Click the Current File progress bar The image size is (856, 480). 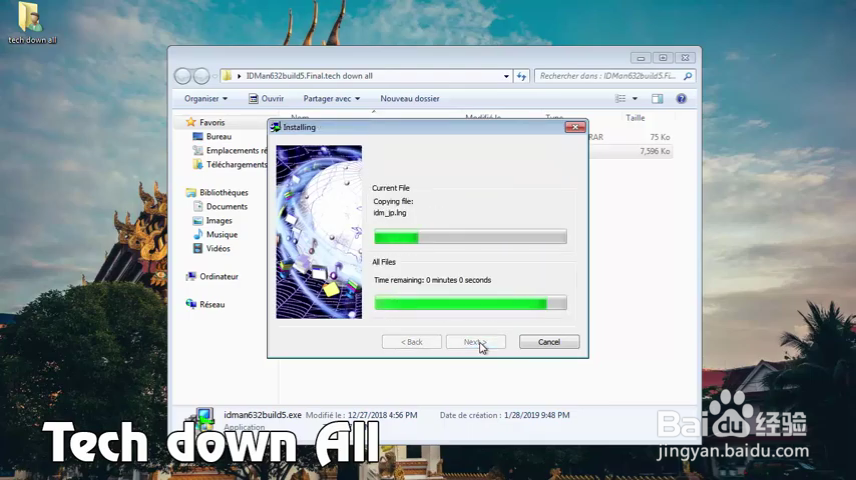(x=470, y=237)
